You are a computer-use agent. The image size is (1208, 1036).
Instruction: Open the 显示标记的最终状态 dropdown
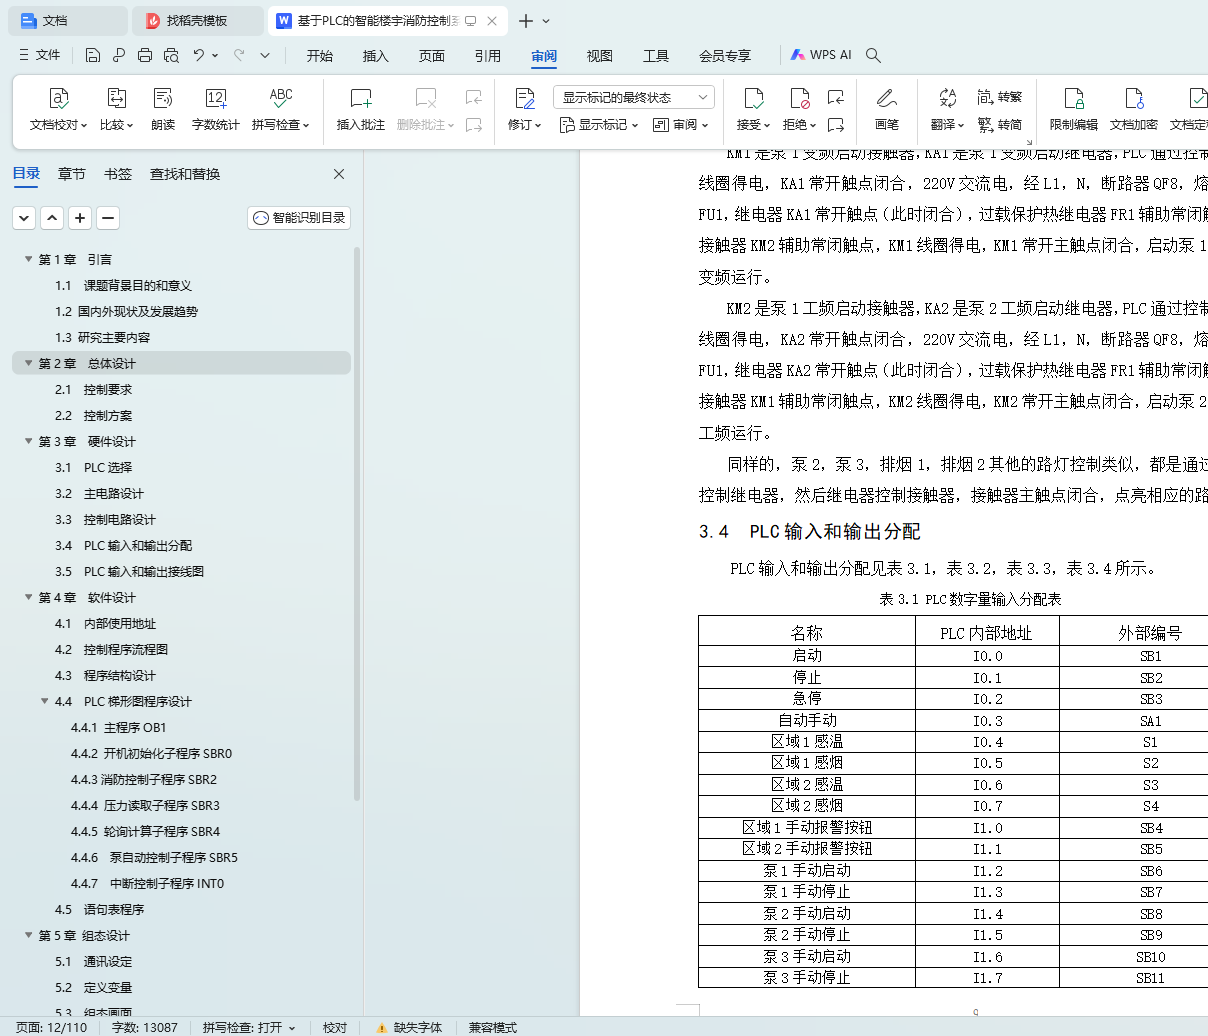[x=634, y=97]
